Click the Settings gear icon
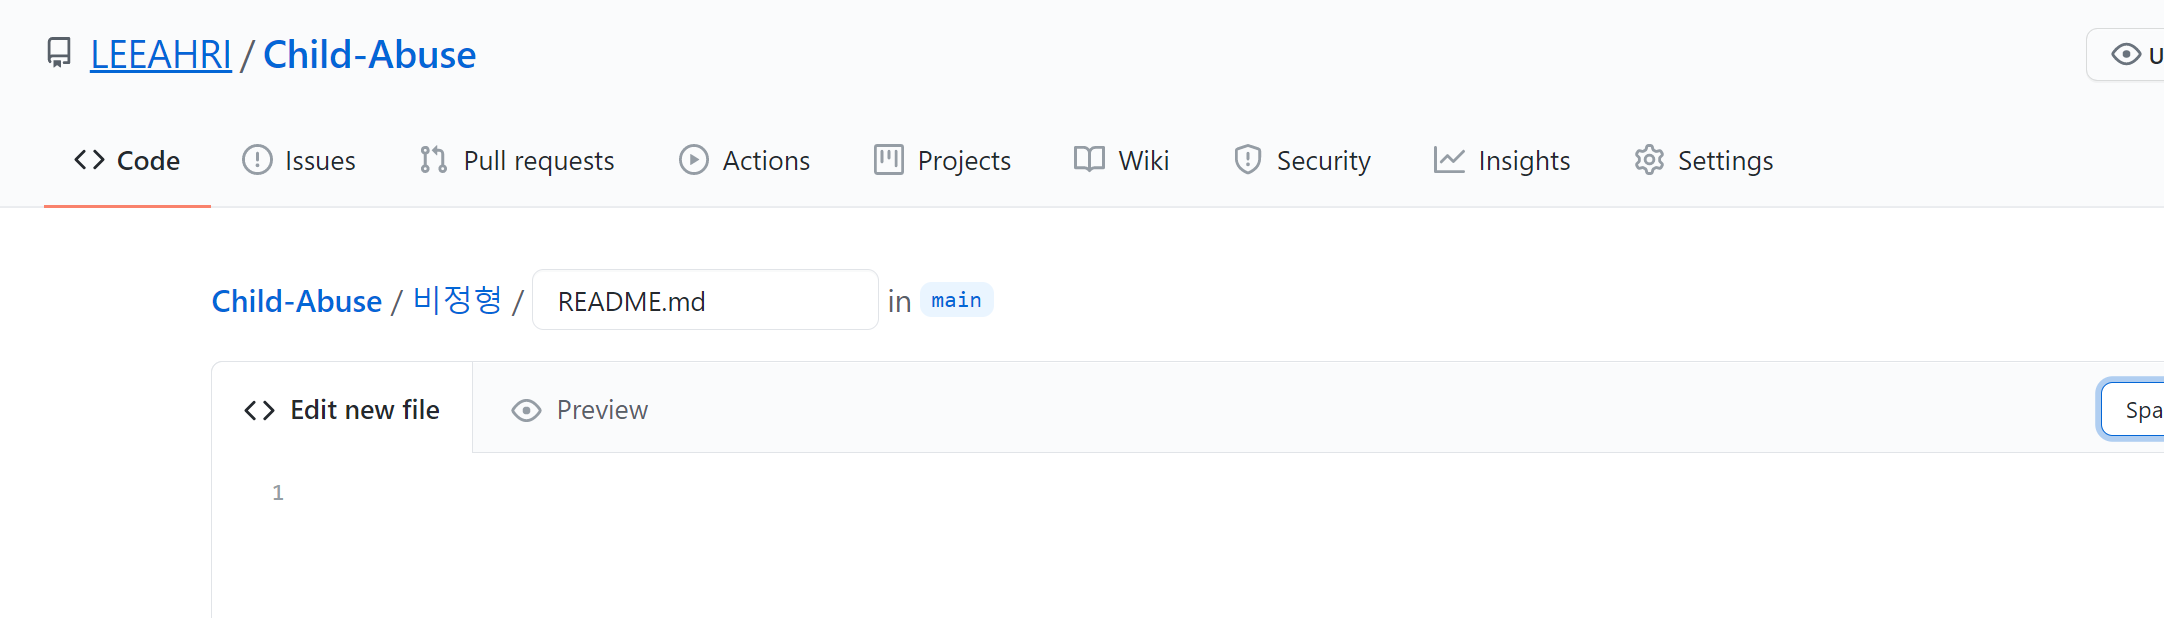The width and height of the screenshot is (2164, 618). pyautogui.click(x=1649, y=160)
